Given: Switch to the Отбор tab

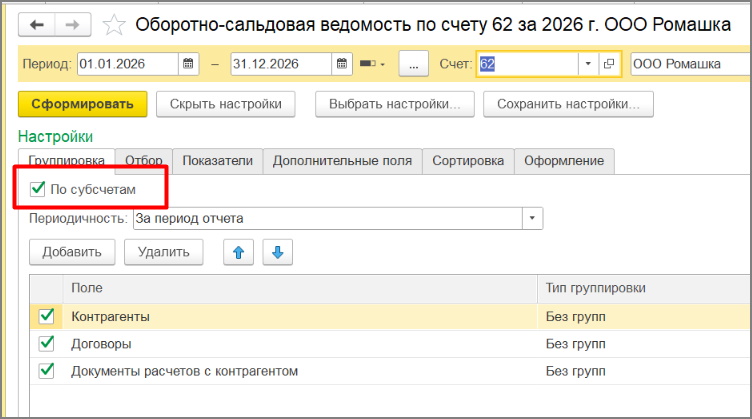Looking at the screenshot, I should click(144, 161).
